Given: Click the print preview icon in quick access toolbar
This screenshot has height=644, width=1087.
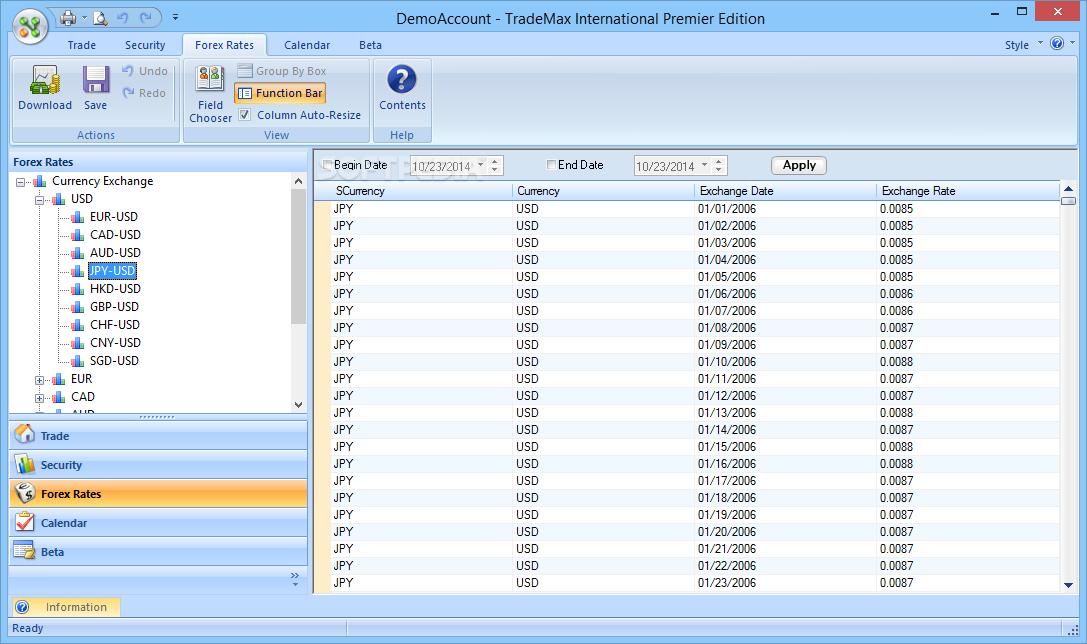Looking at the screenshot, I should 101,18.
